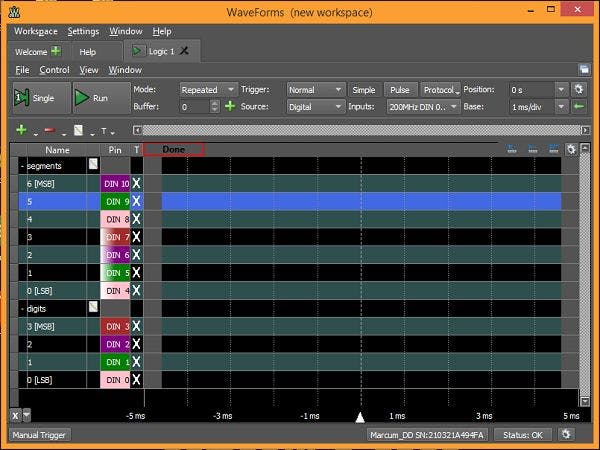Toggle the trigger condition X for DIN 3
Screen dimensions: 600x450
pyautogui.click(x=136, y=326)
